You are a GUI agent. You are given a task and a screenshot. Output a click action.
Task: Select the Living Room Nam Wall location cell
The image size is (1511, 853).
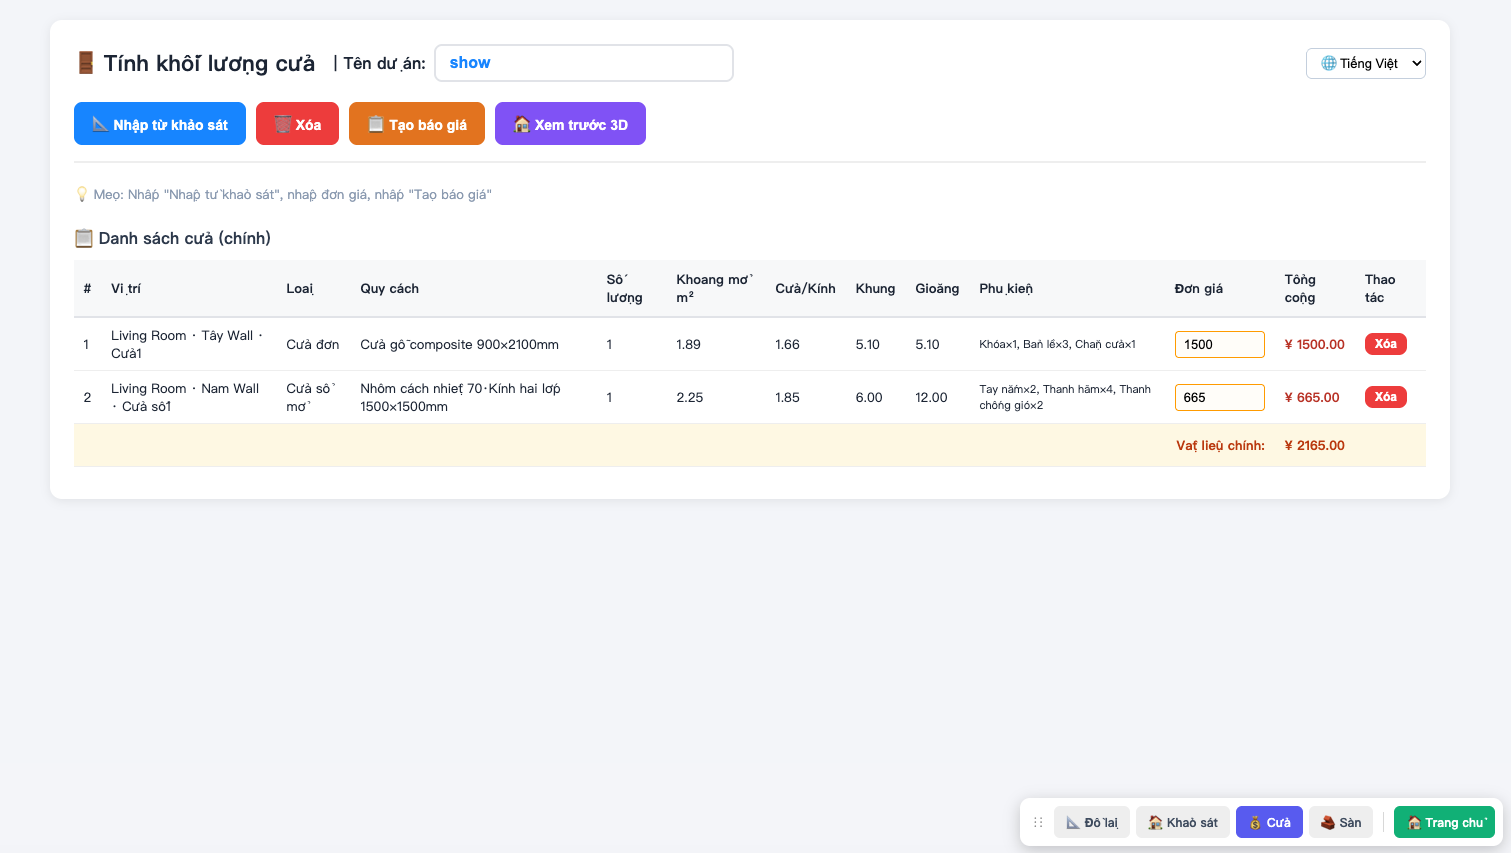coord(187,397)
